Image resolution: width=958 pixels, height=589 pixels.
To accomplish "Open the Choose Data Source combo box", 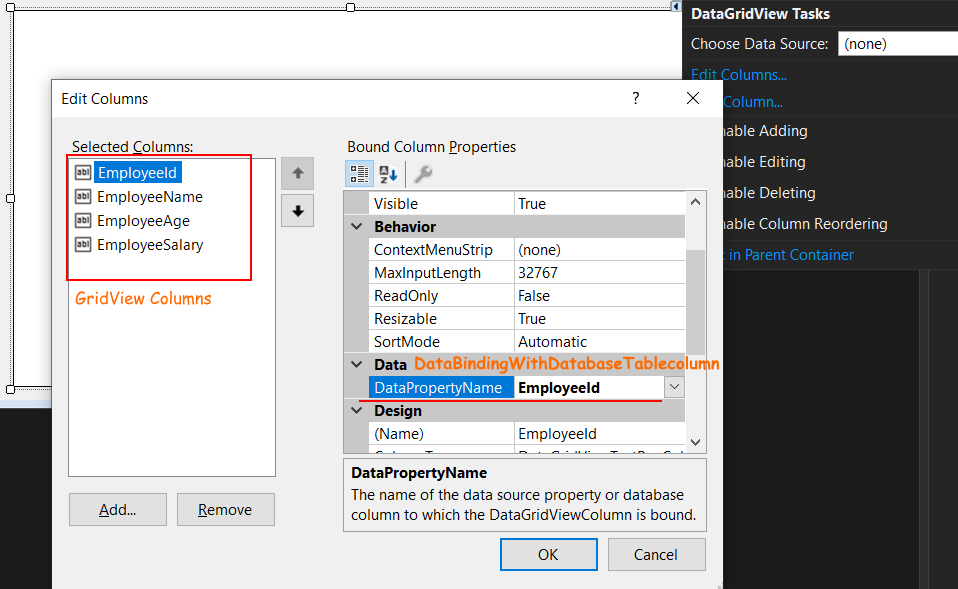I will (897, 43).
